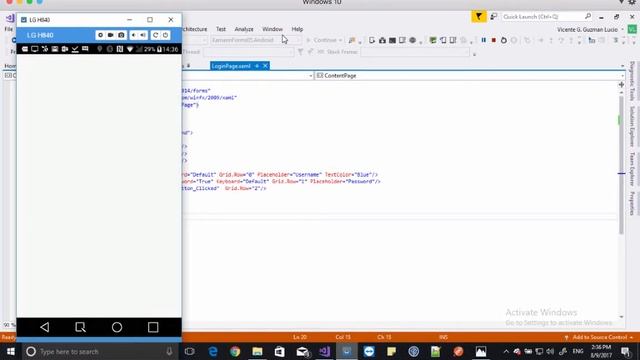640x360 pixels.
Task: Click the Ln 20 status bar indicator
Action: pos(300,337)
